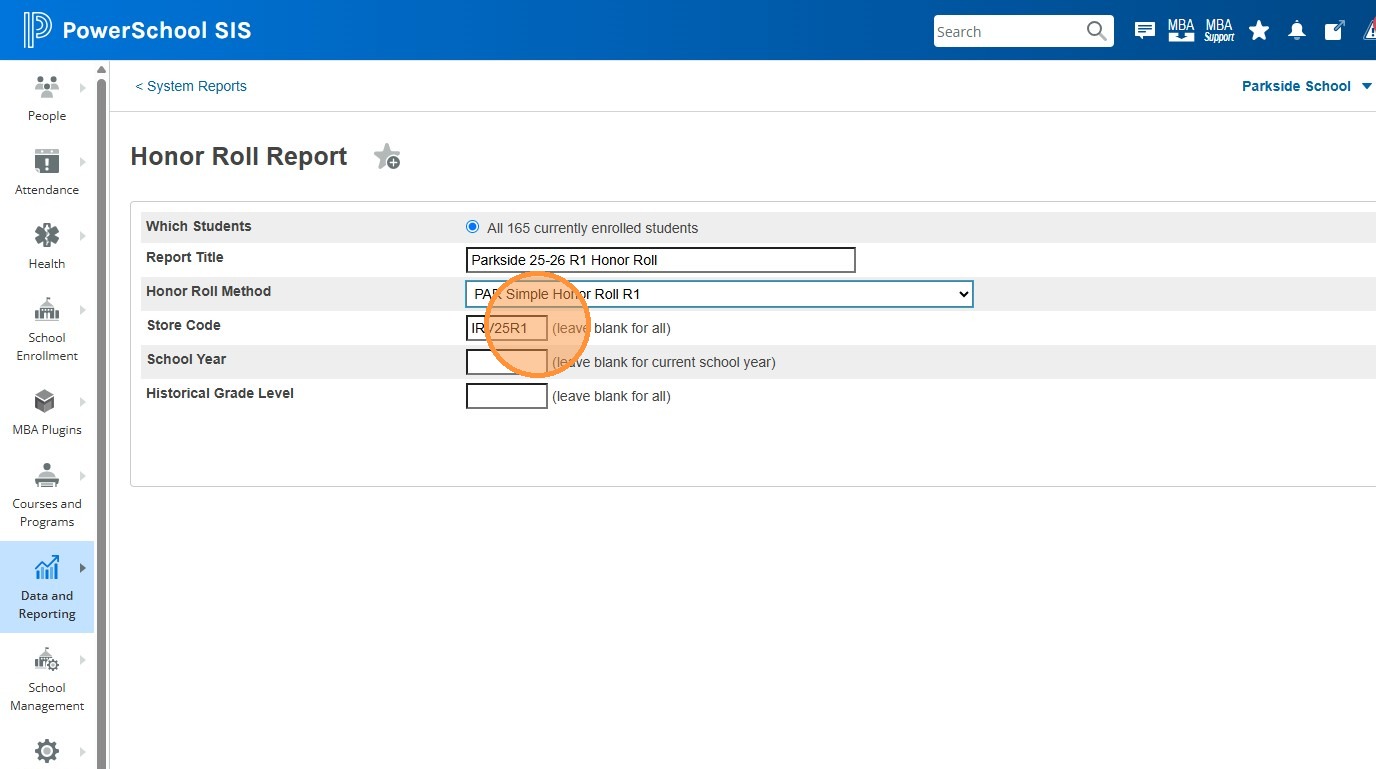This screenshot has height=769, width=1376.
Task: Go back to System Reports
Action: pos(191,86)
